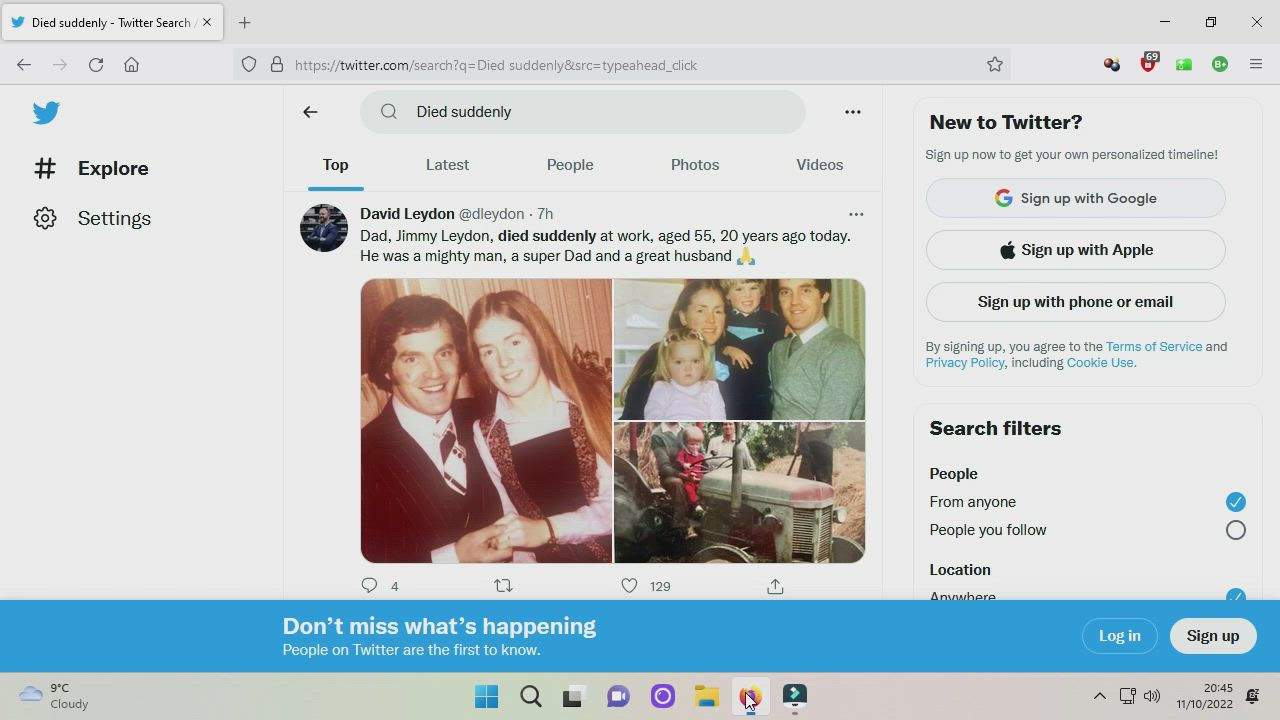Open the Settings gear in sidebar
This screenshot has width=1280, height=720.
point(45,218)
